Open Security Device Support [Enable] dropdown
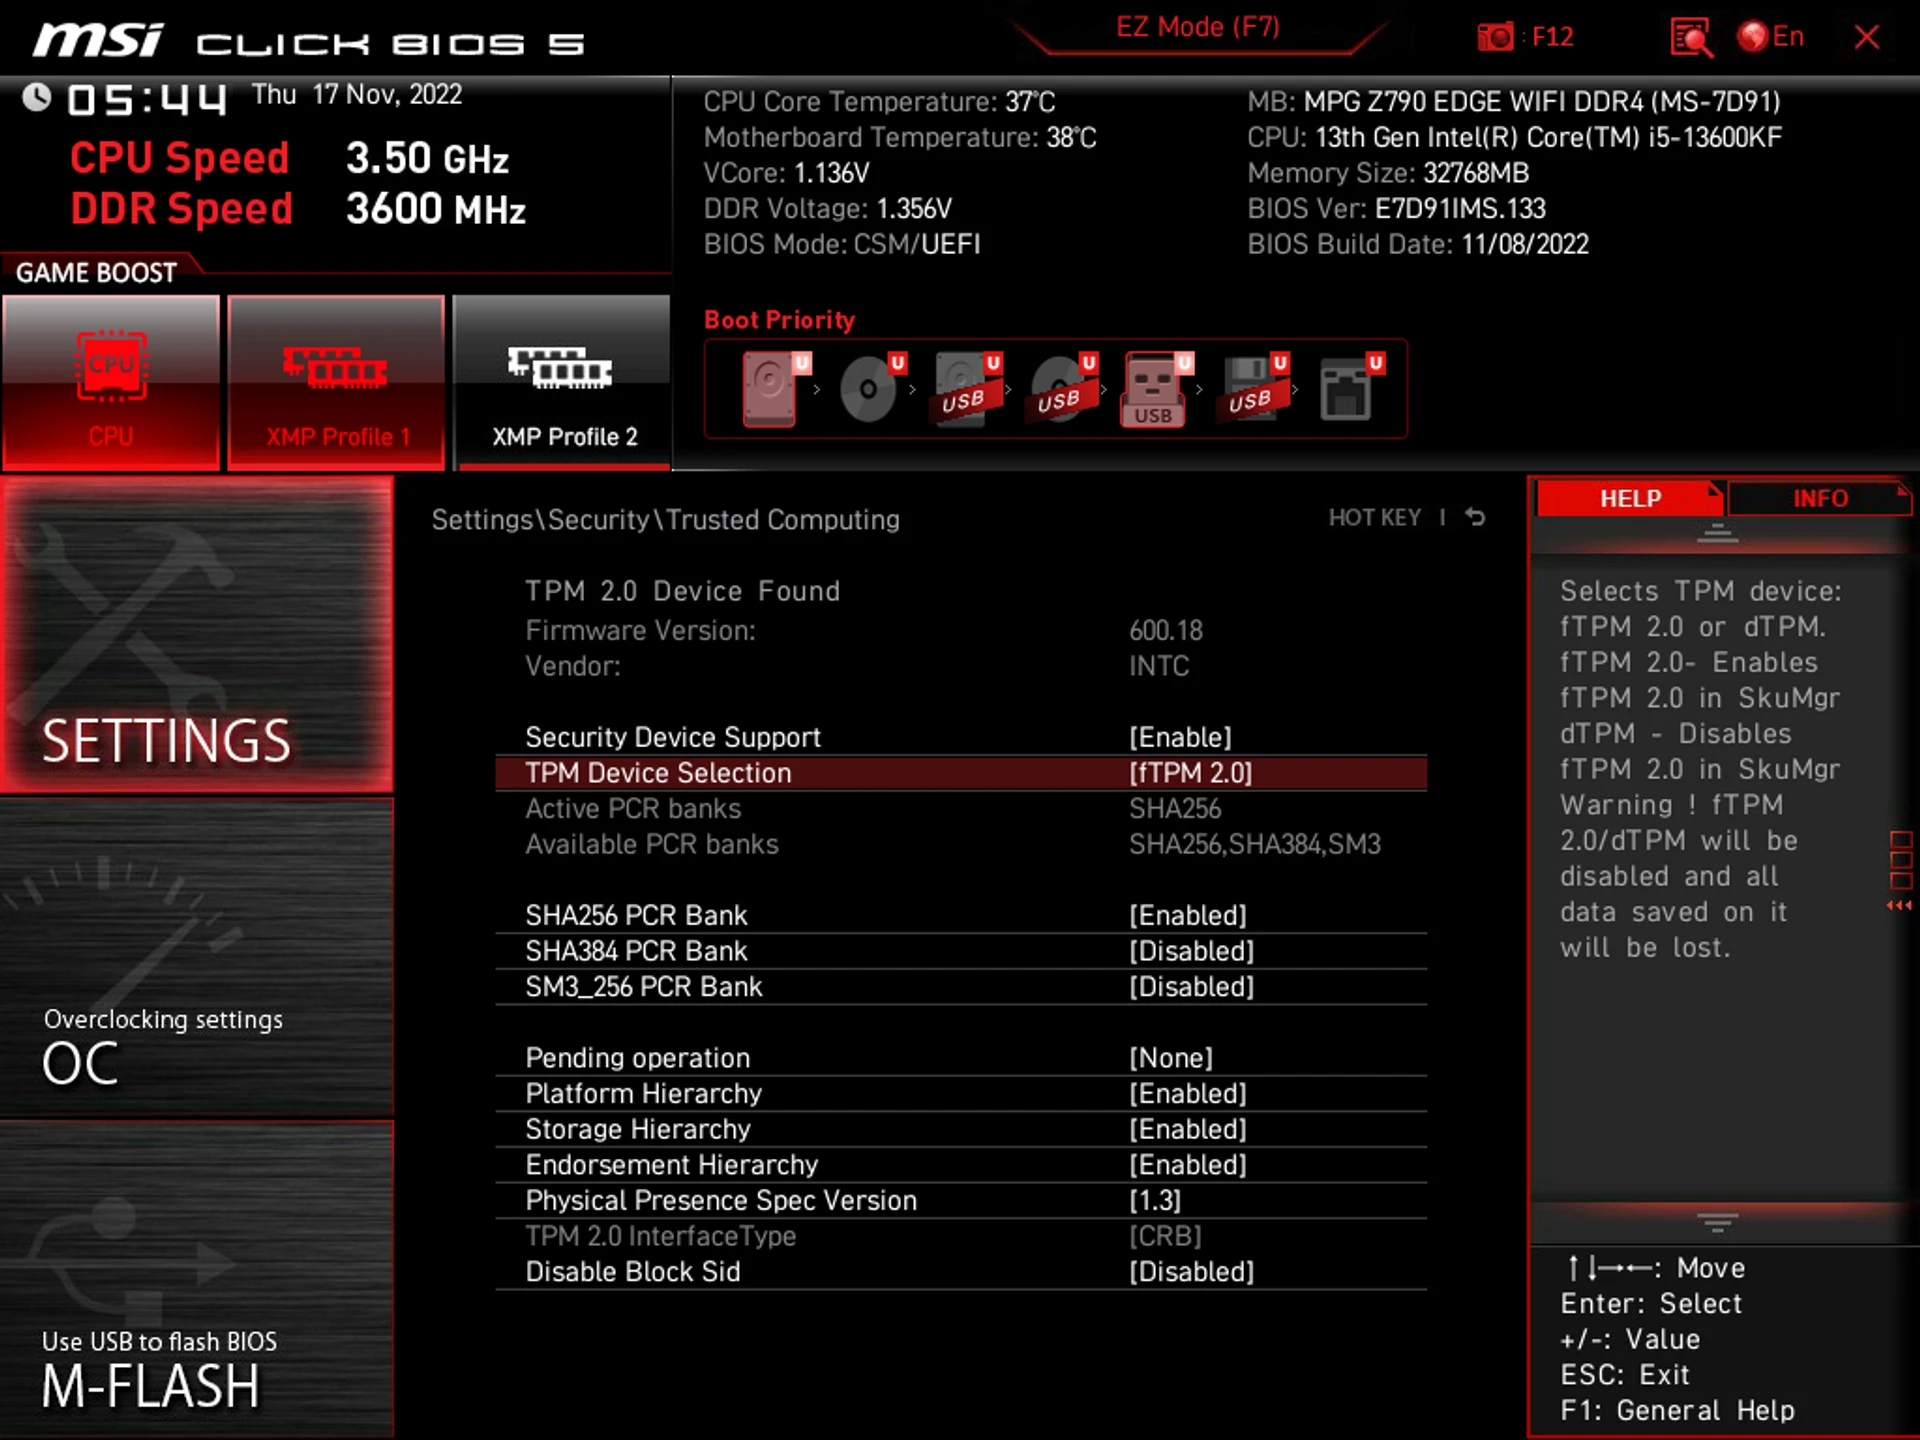The image size is (1920, 1440). pos(961,737)
